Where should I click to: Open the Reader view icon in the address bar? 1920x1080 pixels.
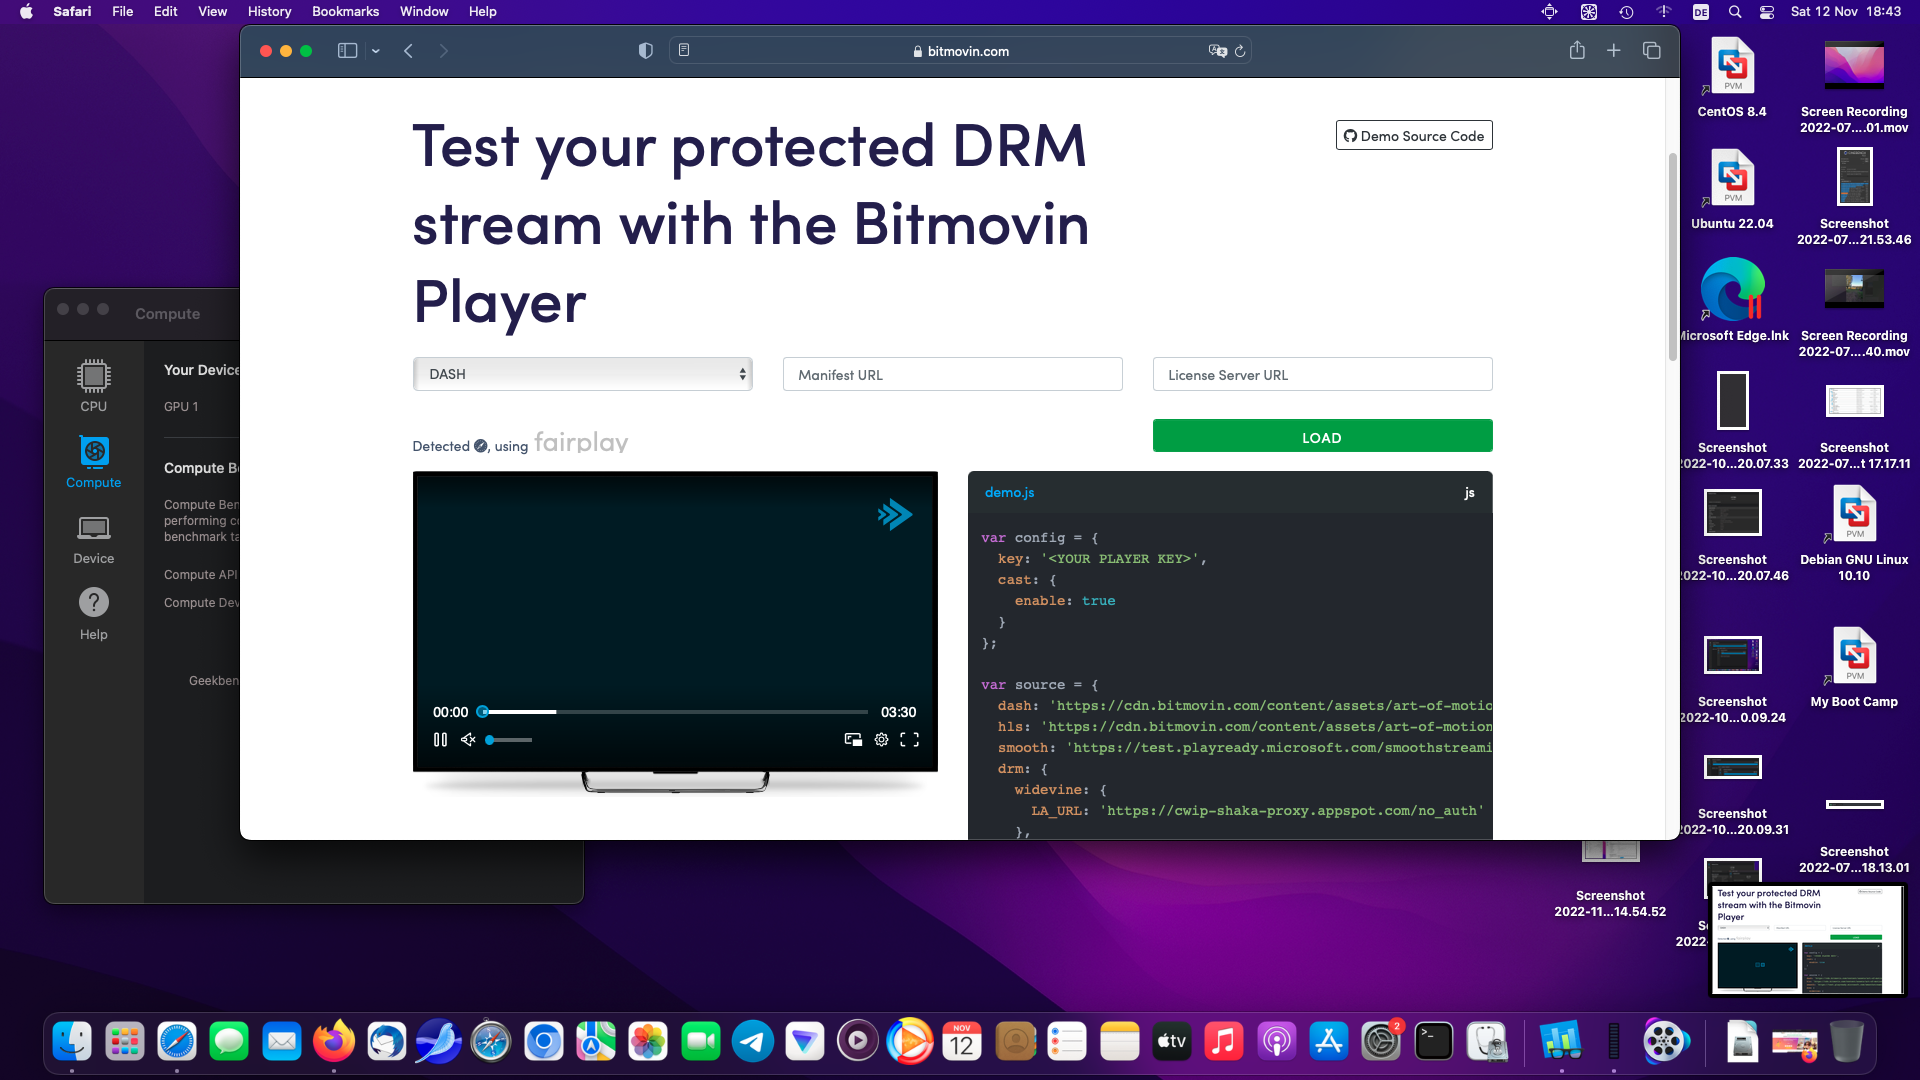[x=684, y=50]
